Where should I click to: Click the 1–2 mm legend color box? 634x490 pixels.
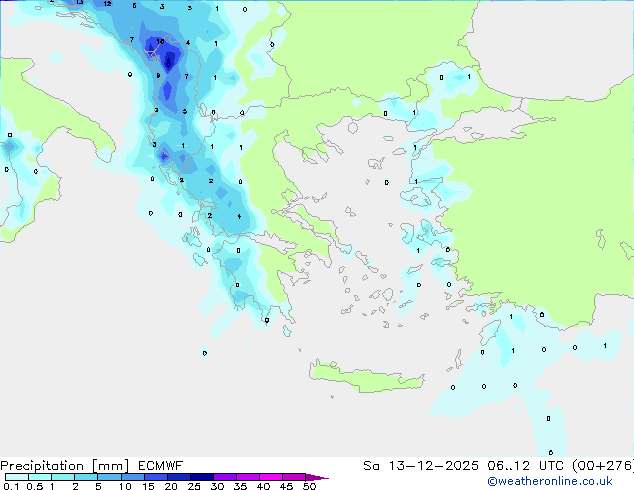[x=63, y=477]
